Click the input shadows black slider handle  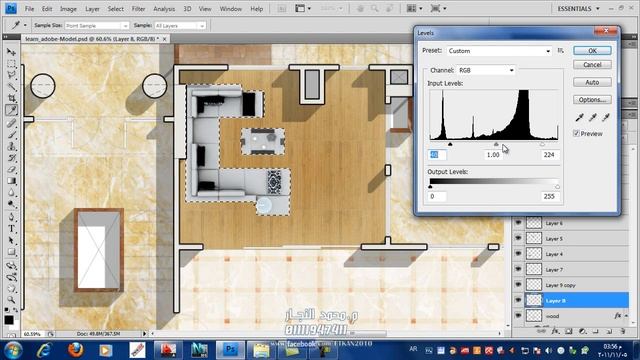(450, 144)
